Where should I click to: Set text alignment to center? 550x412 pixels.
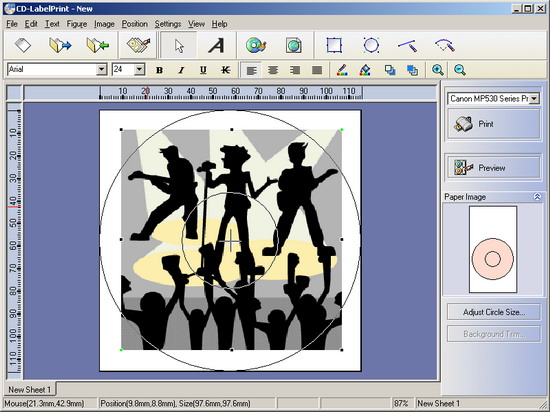pyautogui.click(x=273, y=70)
